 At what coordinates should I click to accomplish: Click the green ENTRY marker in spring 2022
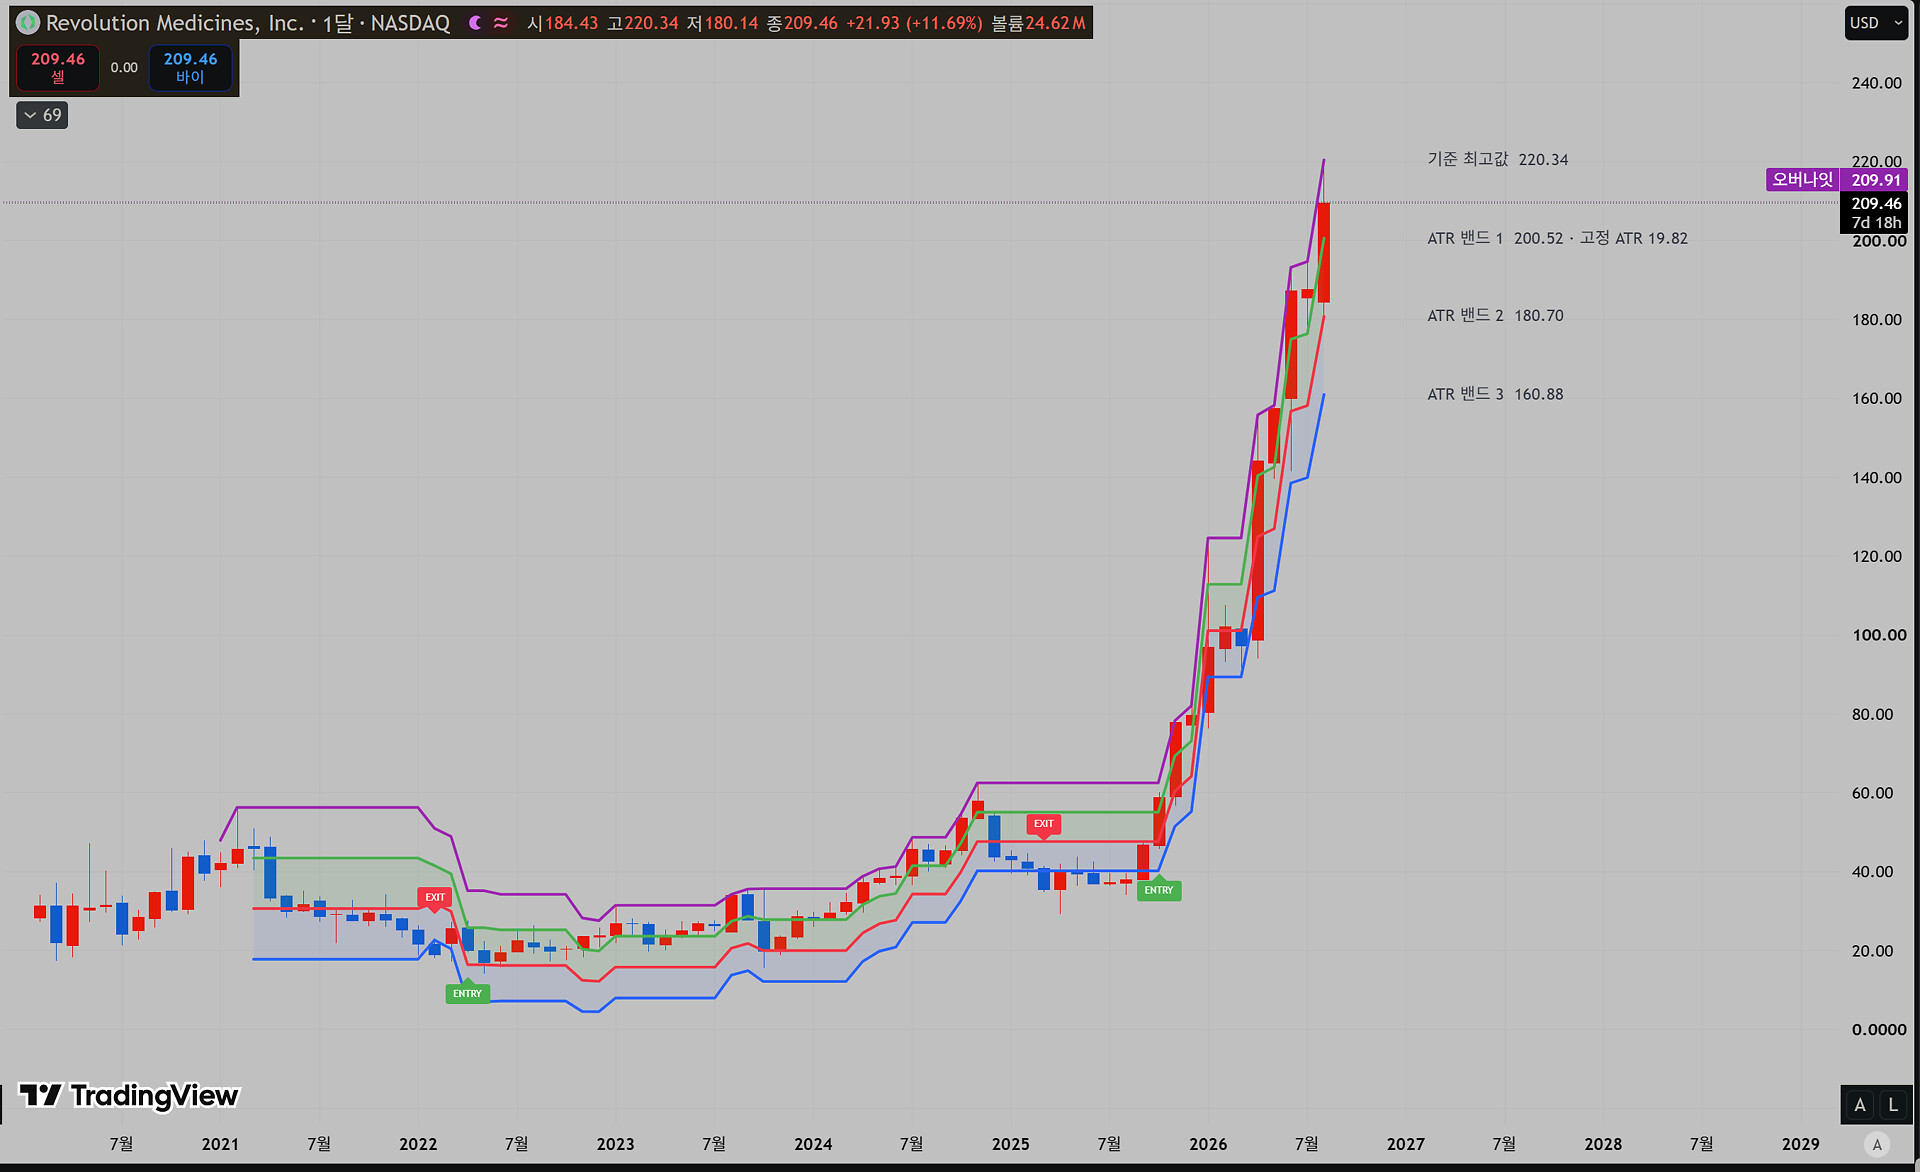point(467,992)
